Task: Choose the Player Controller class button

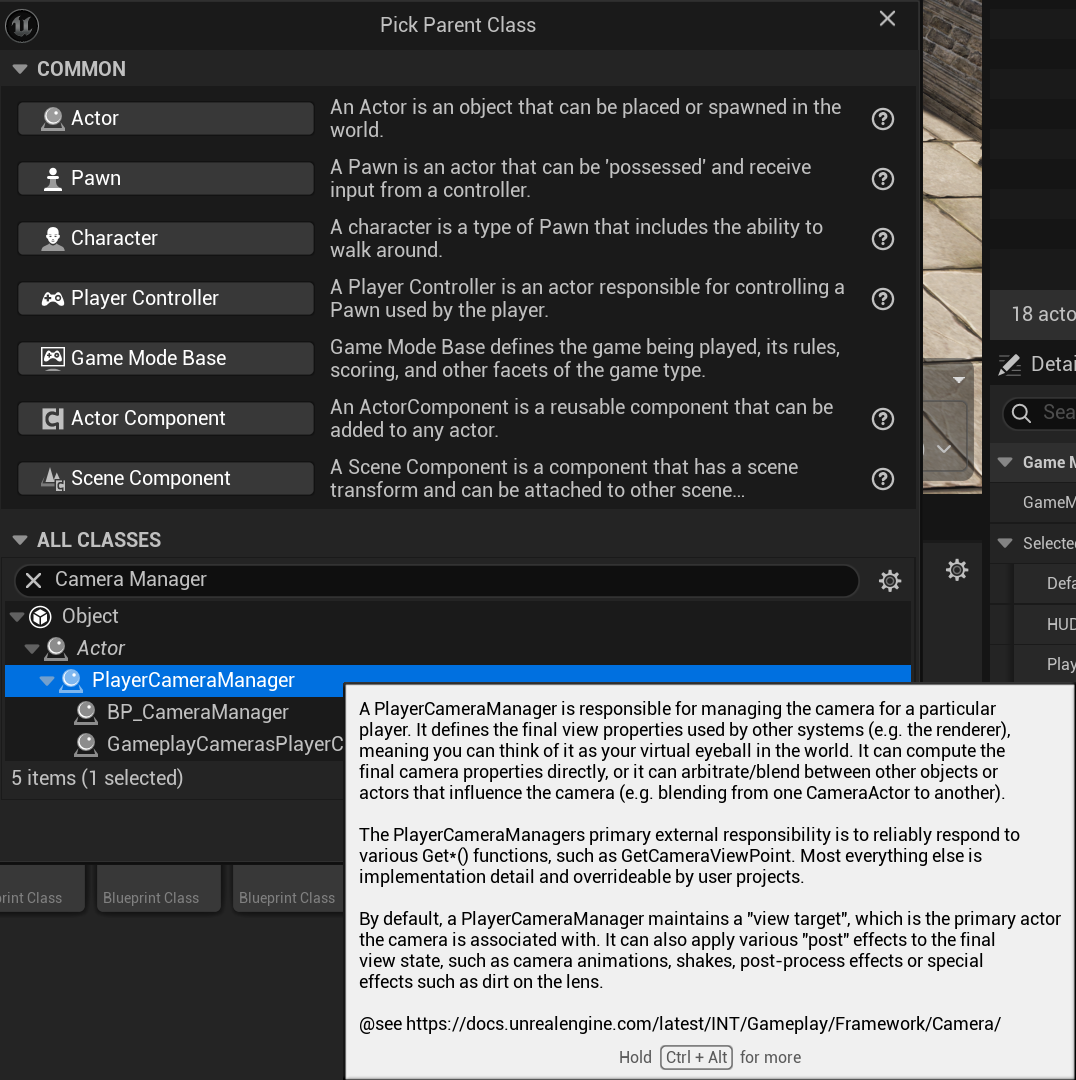Action: (x=165, y=298)
